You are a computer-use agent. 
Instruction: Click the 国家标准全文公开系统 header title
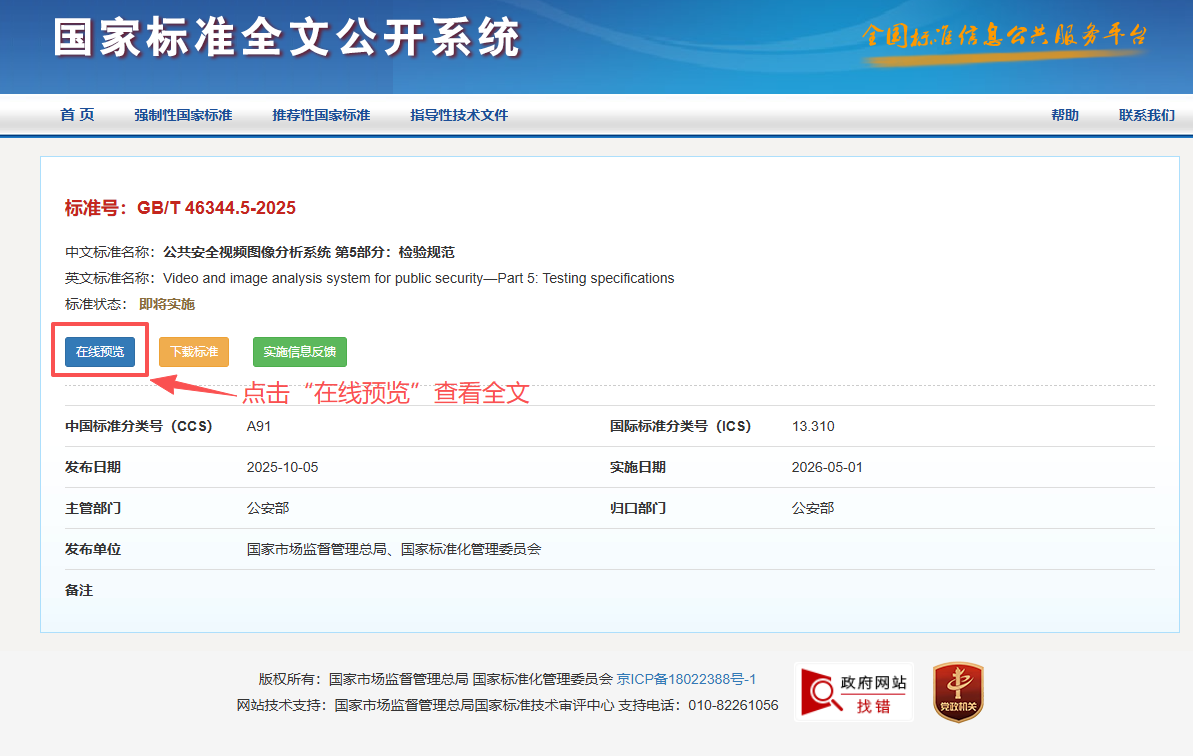pyautogui.click(x=287, y=38)
